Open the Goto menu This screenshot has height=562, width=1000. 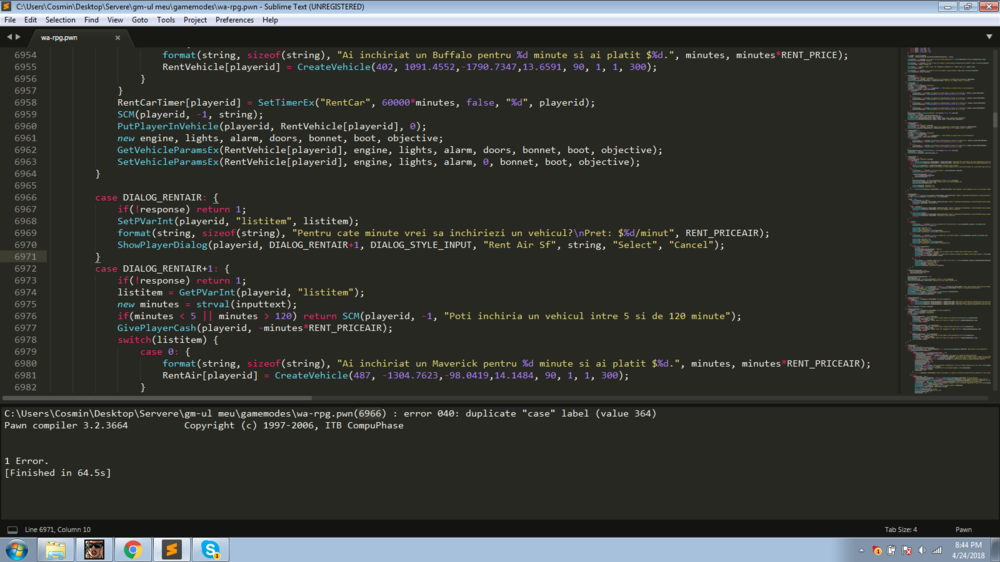click(x=140, y=20)
